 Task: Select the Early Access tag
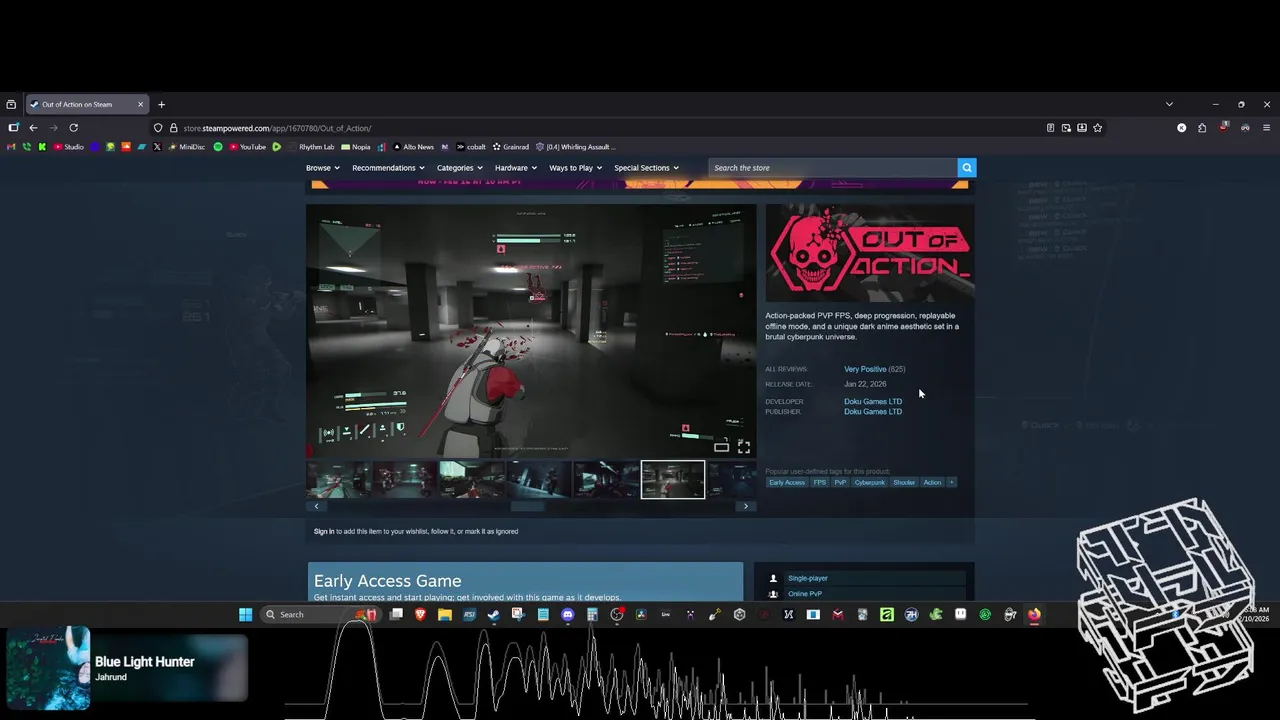click(x=787, y=483)
